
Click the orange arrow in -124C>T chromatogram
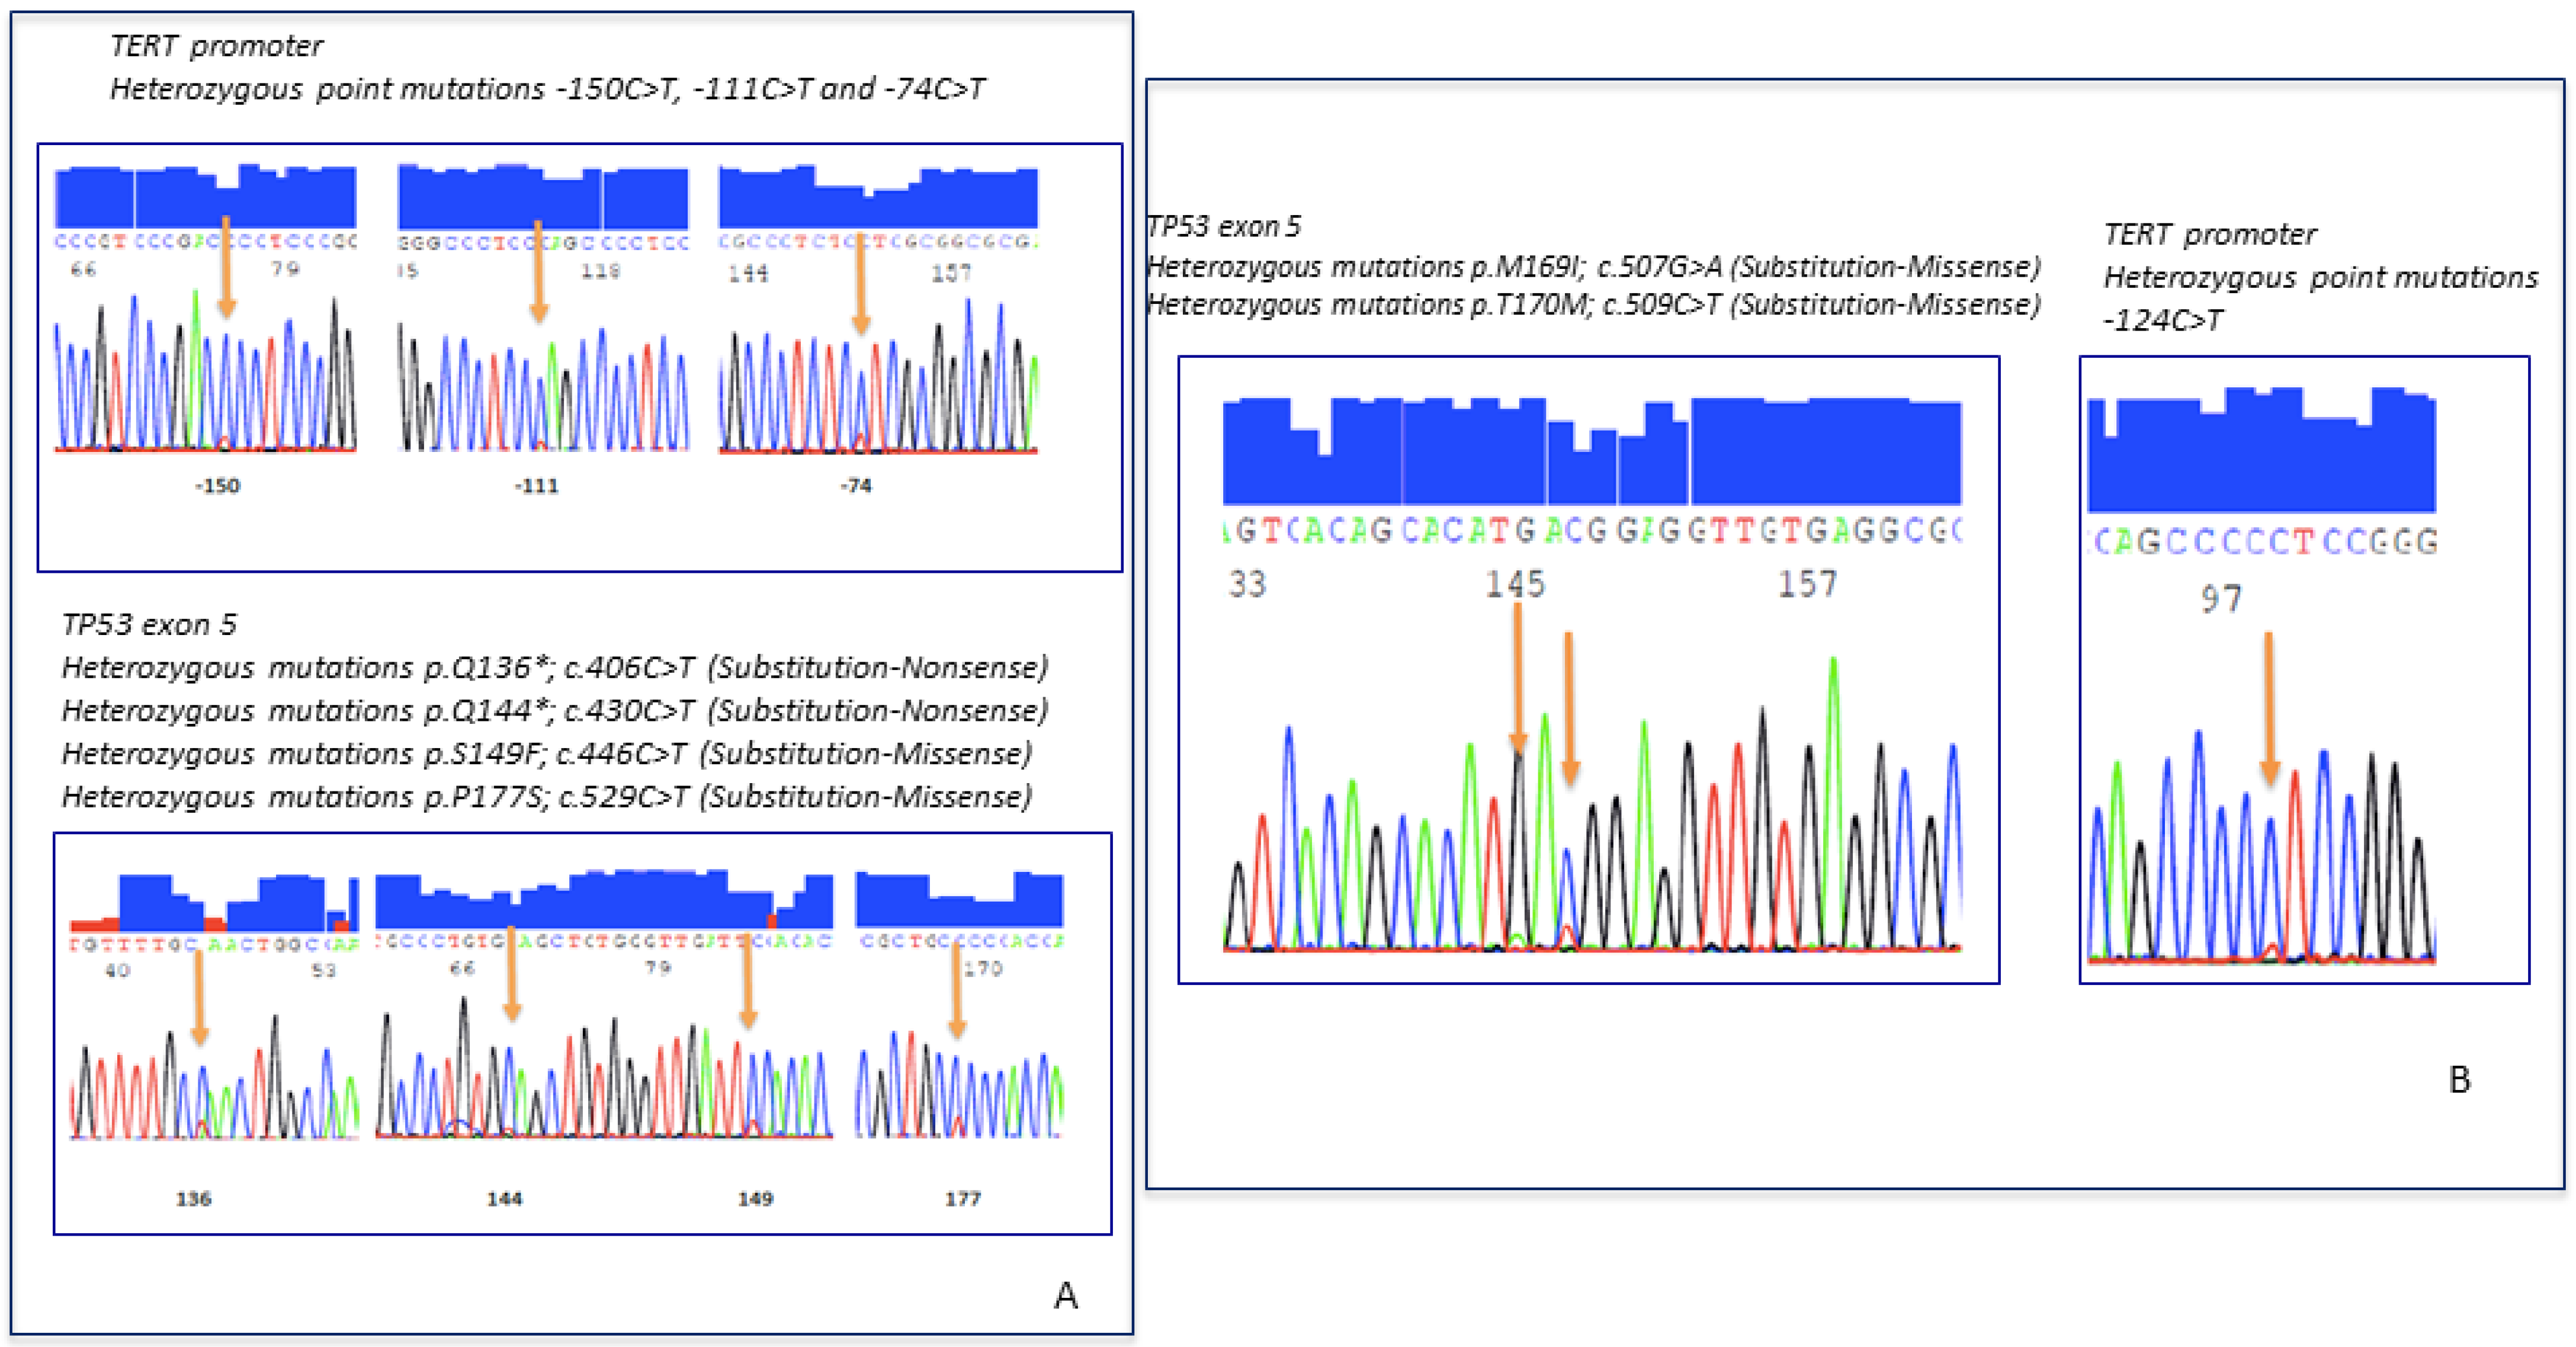tap(2269, 708)
